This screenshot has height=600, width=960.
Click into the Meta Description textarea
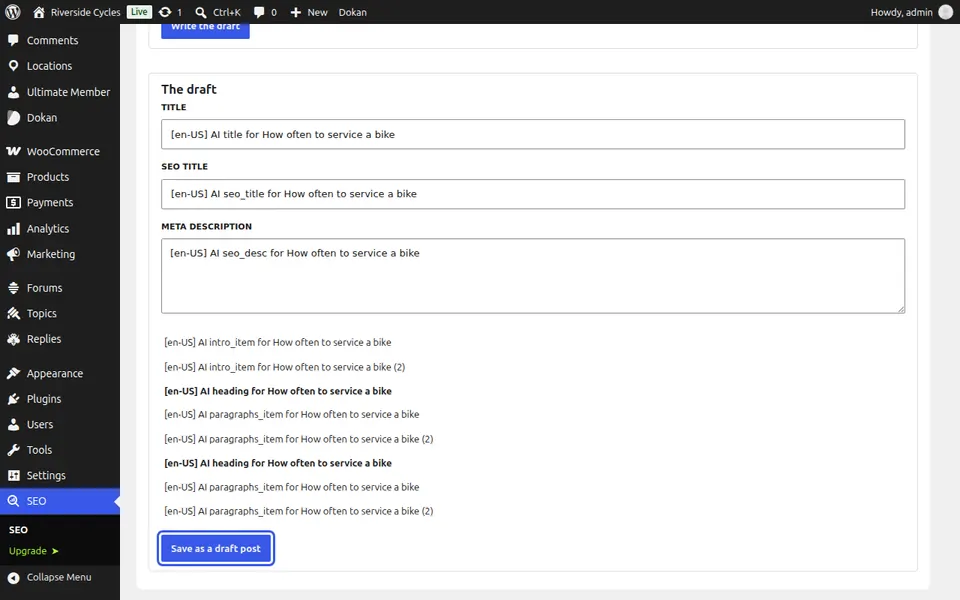click(533, 276)
